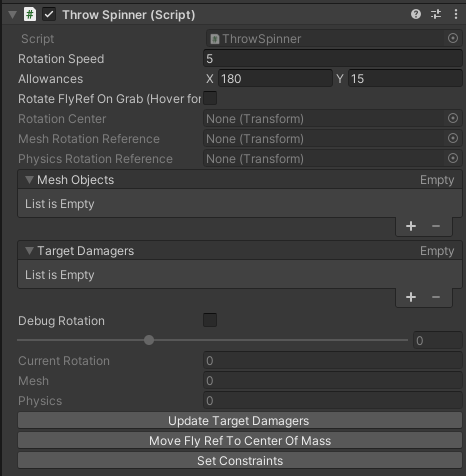
Task: Click the debug rotation slider handle
Action: click(x=149, y=340)
